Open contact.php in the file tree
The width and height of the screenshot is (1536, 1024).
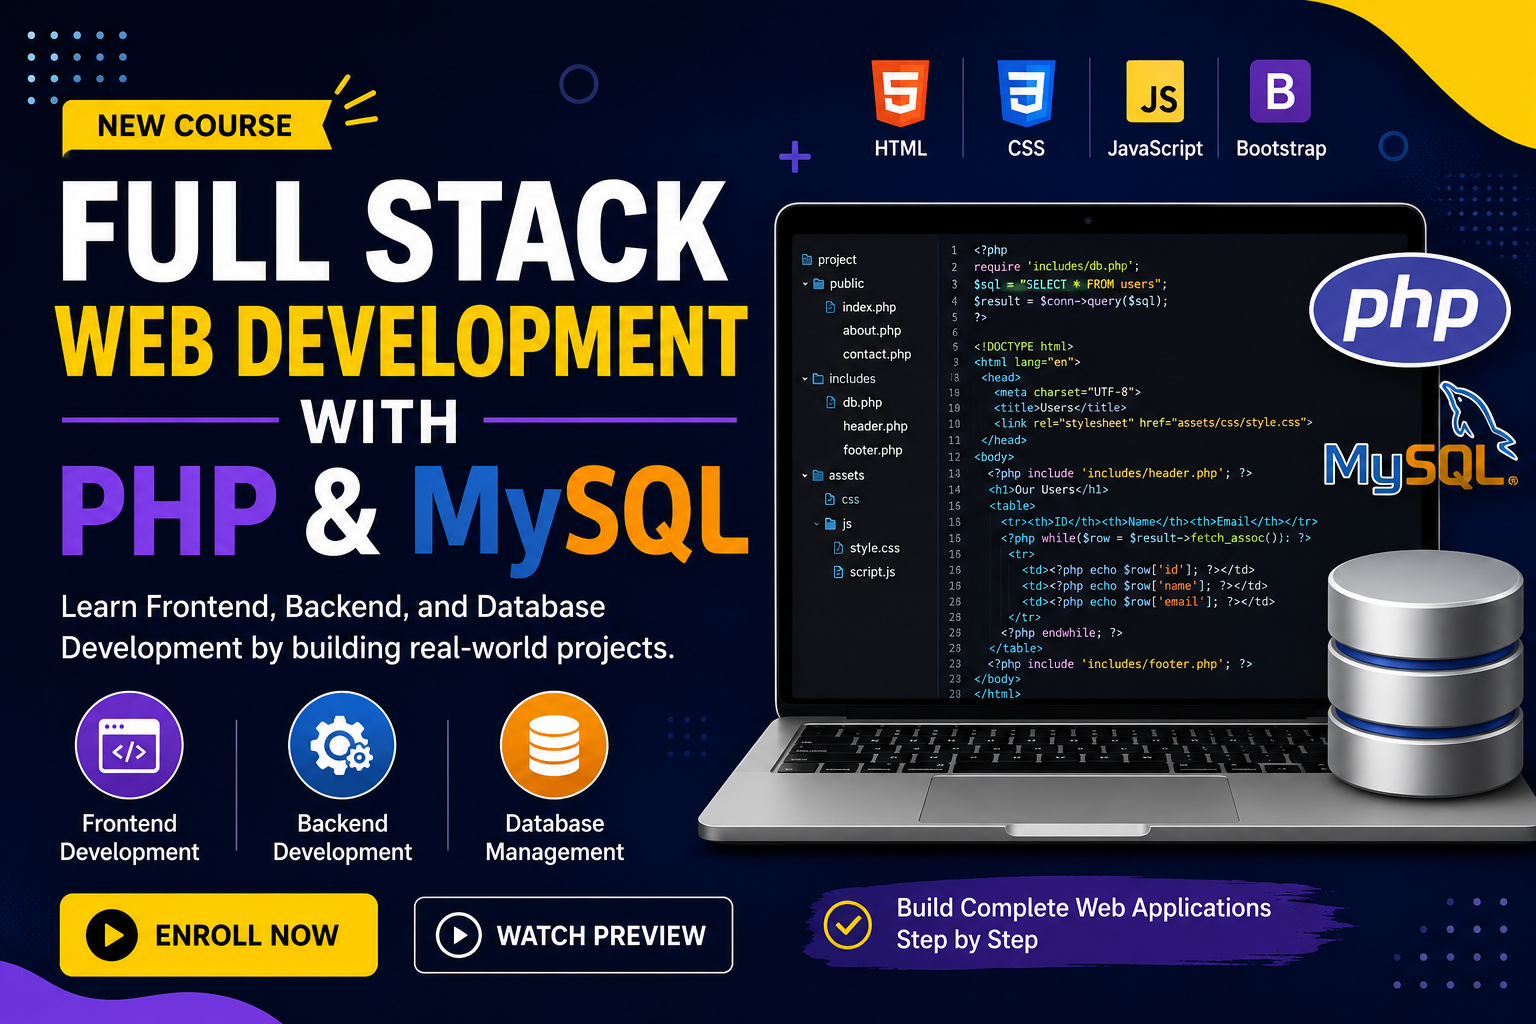tap(877, 354)
